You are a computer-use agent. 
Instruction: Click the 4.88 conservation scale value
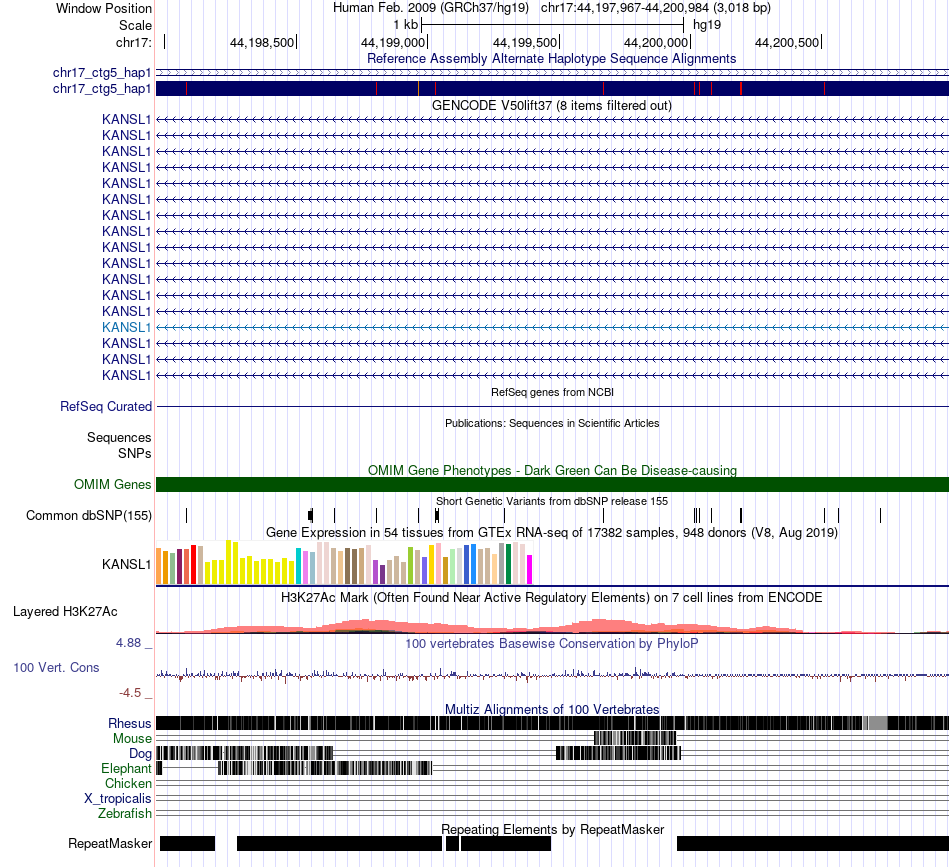[x=128, y=643]
